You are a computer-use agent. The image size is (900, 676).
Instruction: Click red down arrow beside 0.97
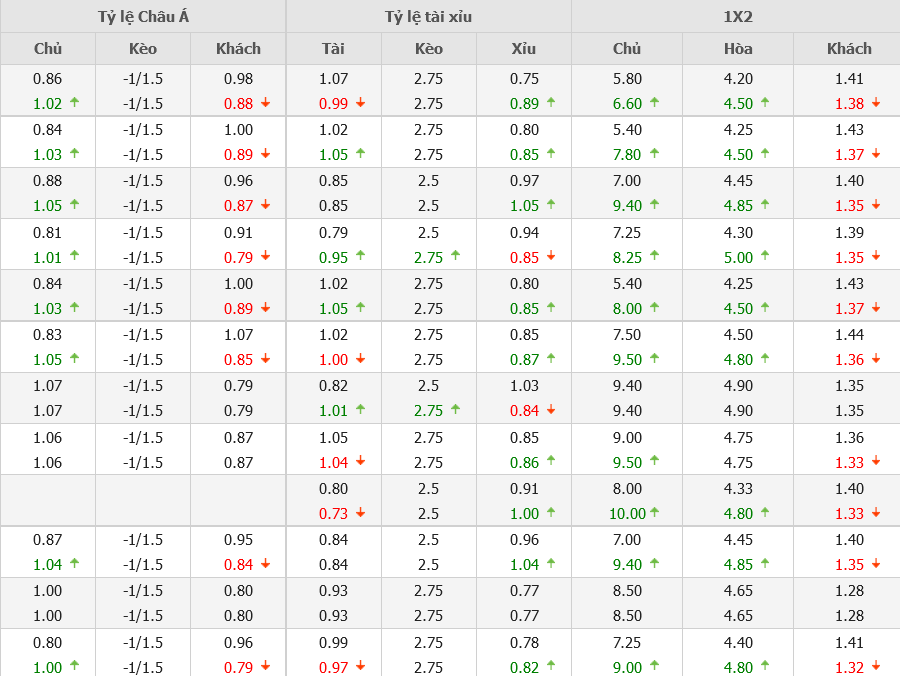click(x=360, y=666)
